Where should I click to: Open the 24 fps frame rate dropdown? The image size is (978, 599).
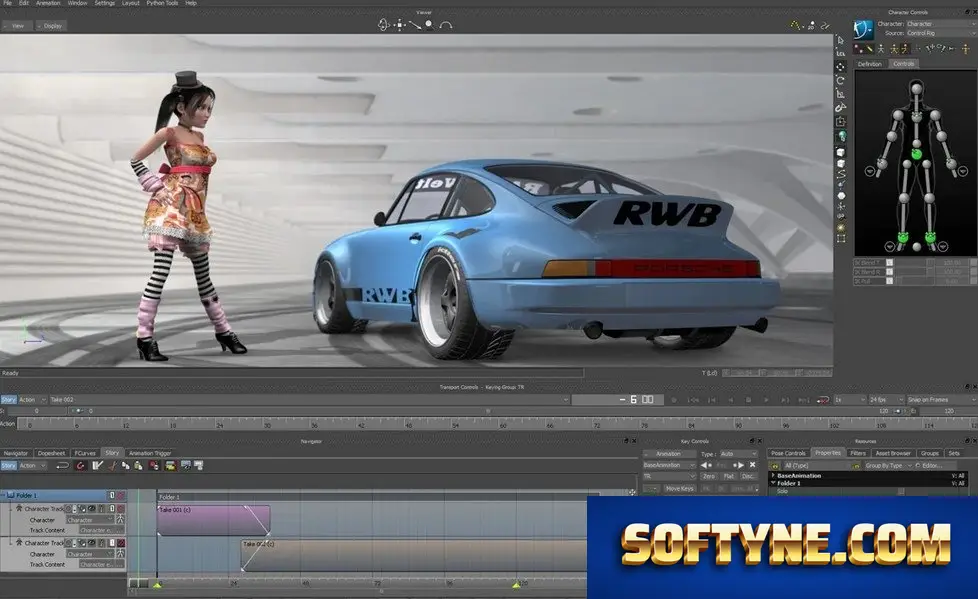click(886, 400)
